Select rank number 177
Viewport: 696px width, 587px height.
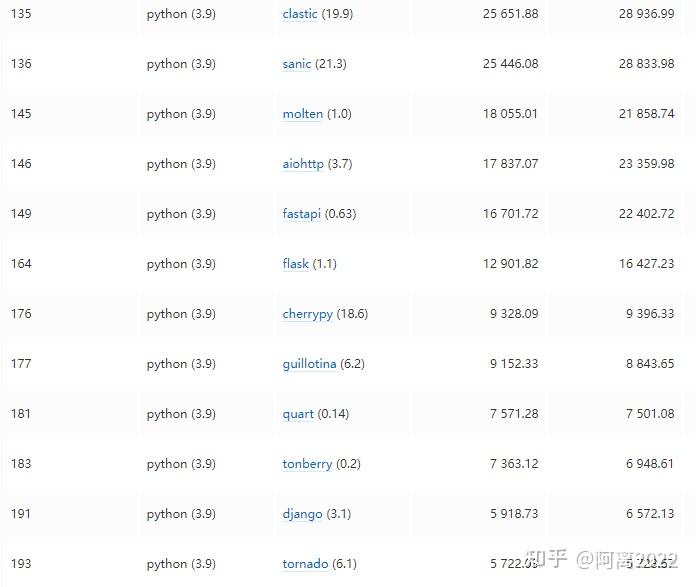[x=21, y=364]
